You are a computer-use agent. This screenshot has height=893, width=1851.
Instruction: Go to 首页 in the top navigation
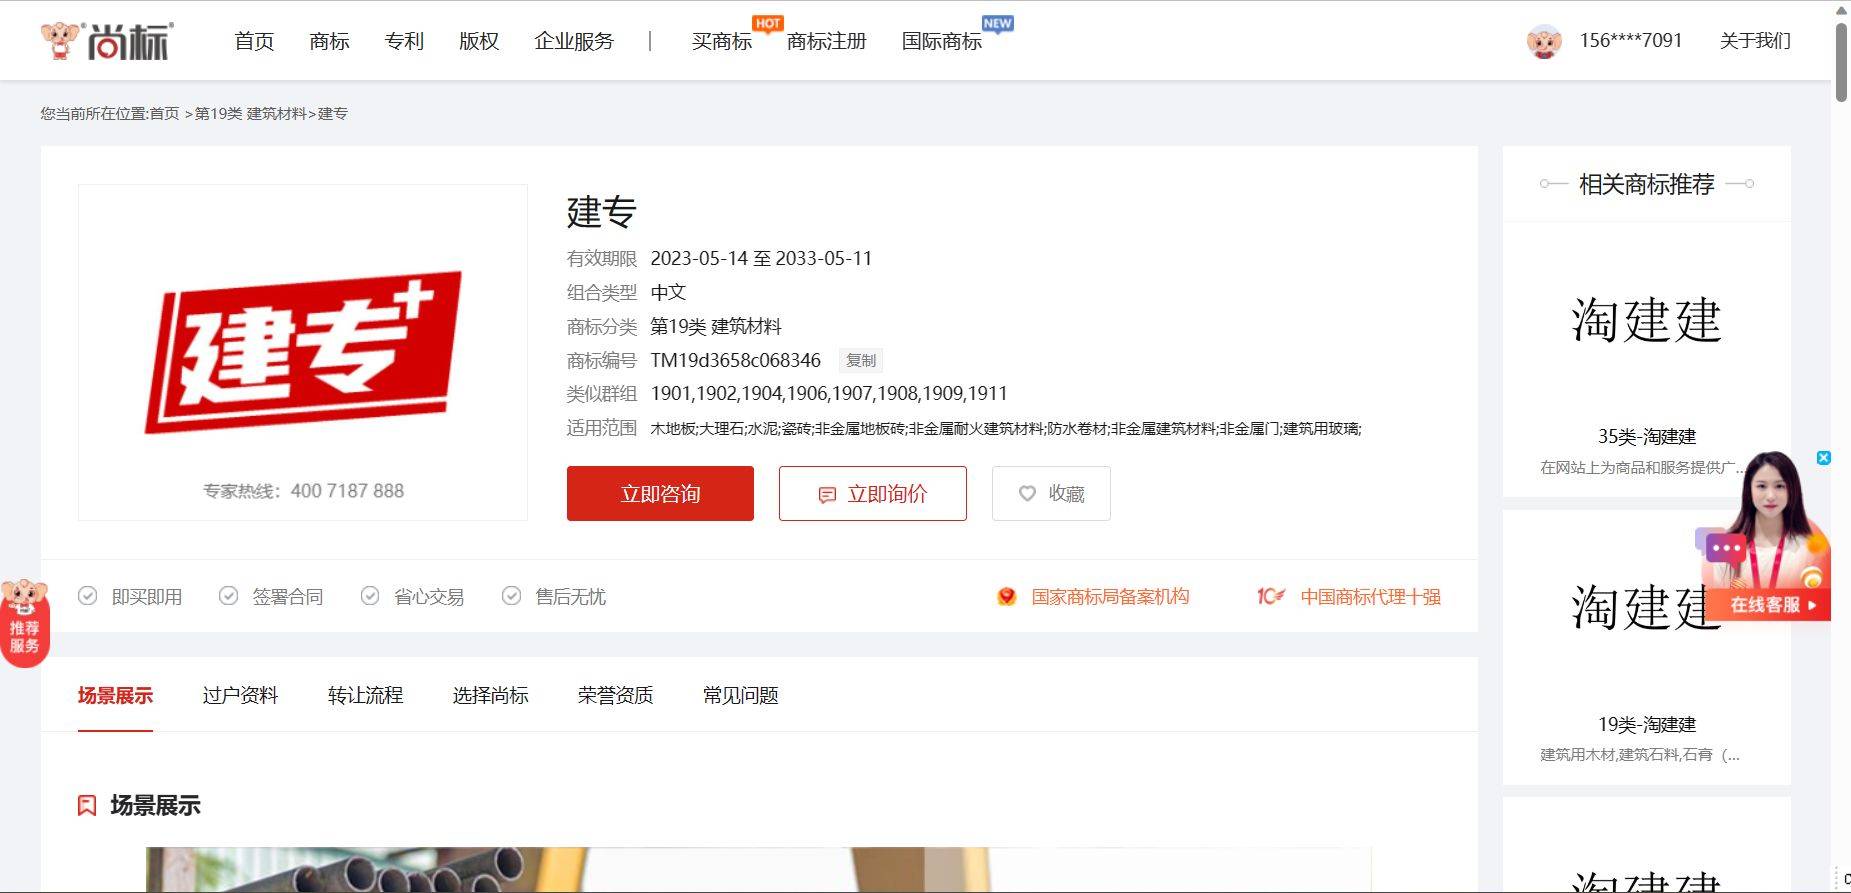pyautogui.click(x=254, y=41)
